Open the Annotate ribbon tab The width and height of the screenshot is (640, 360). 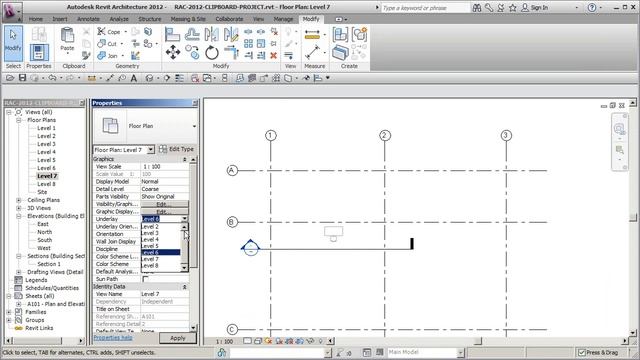point(88,19)
